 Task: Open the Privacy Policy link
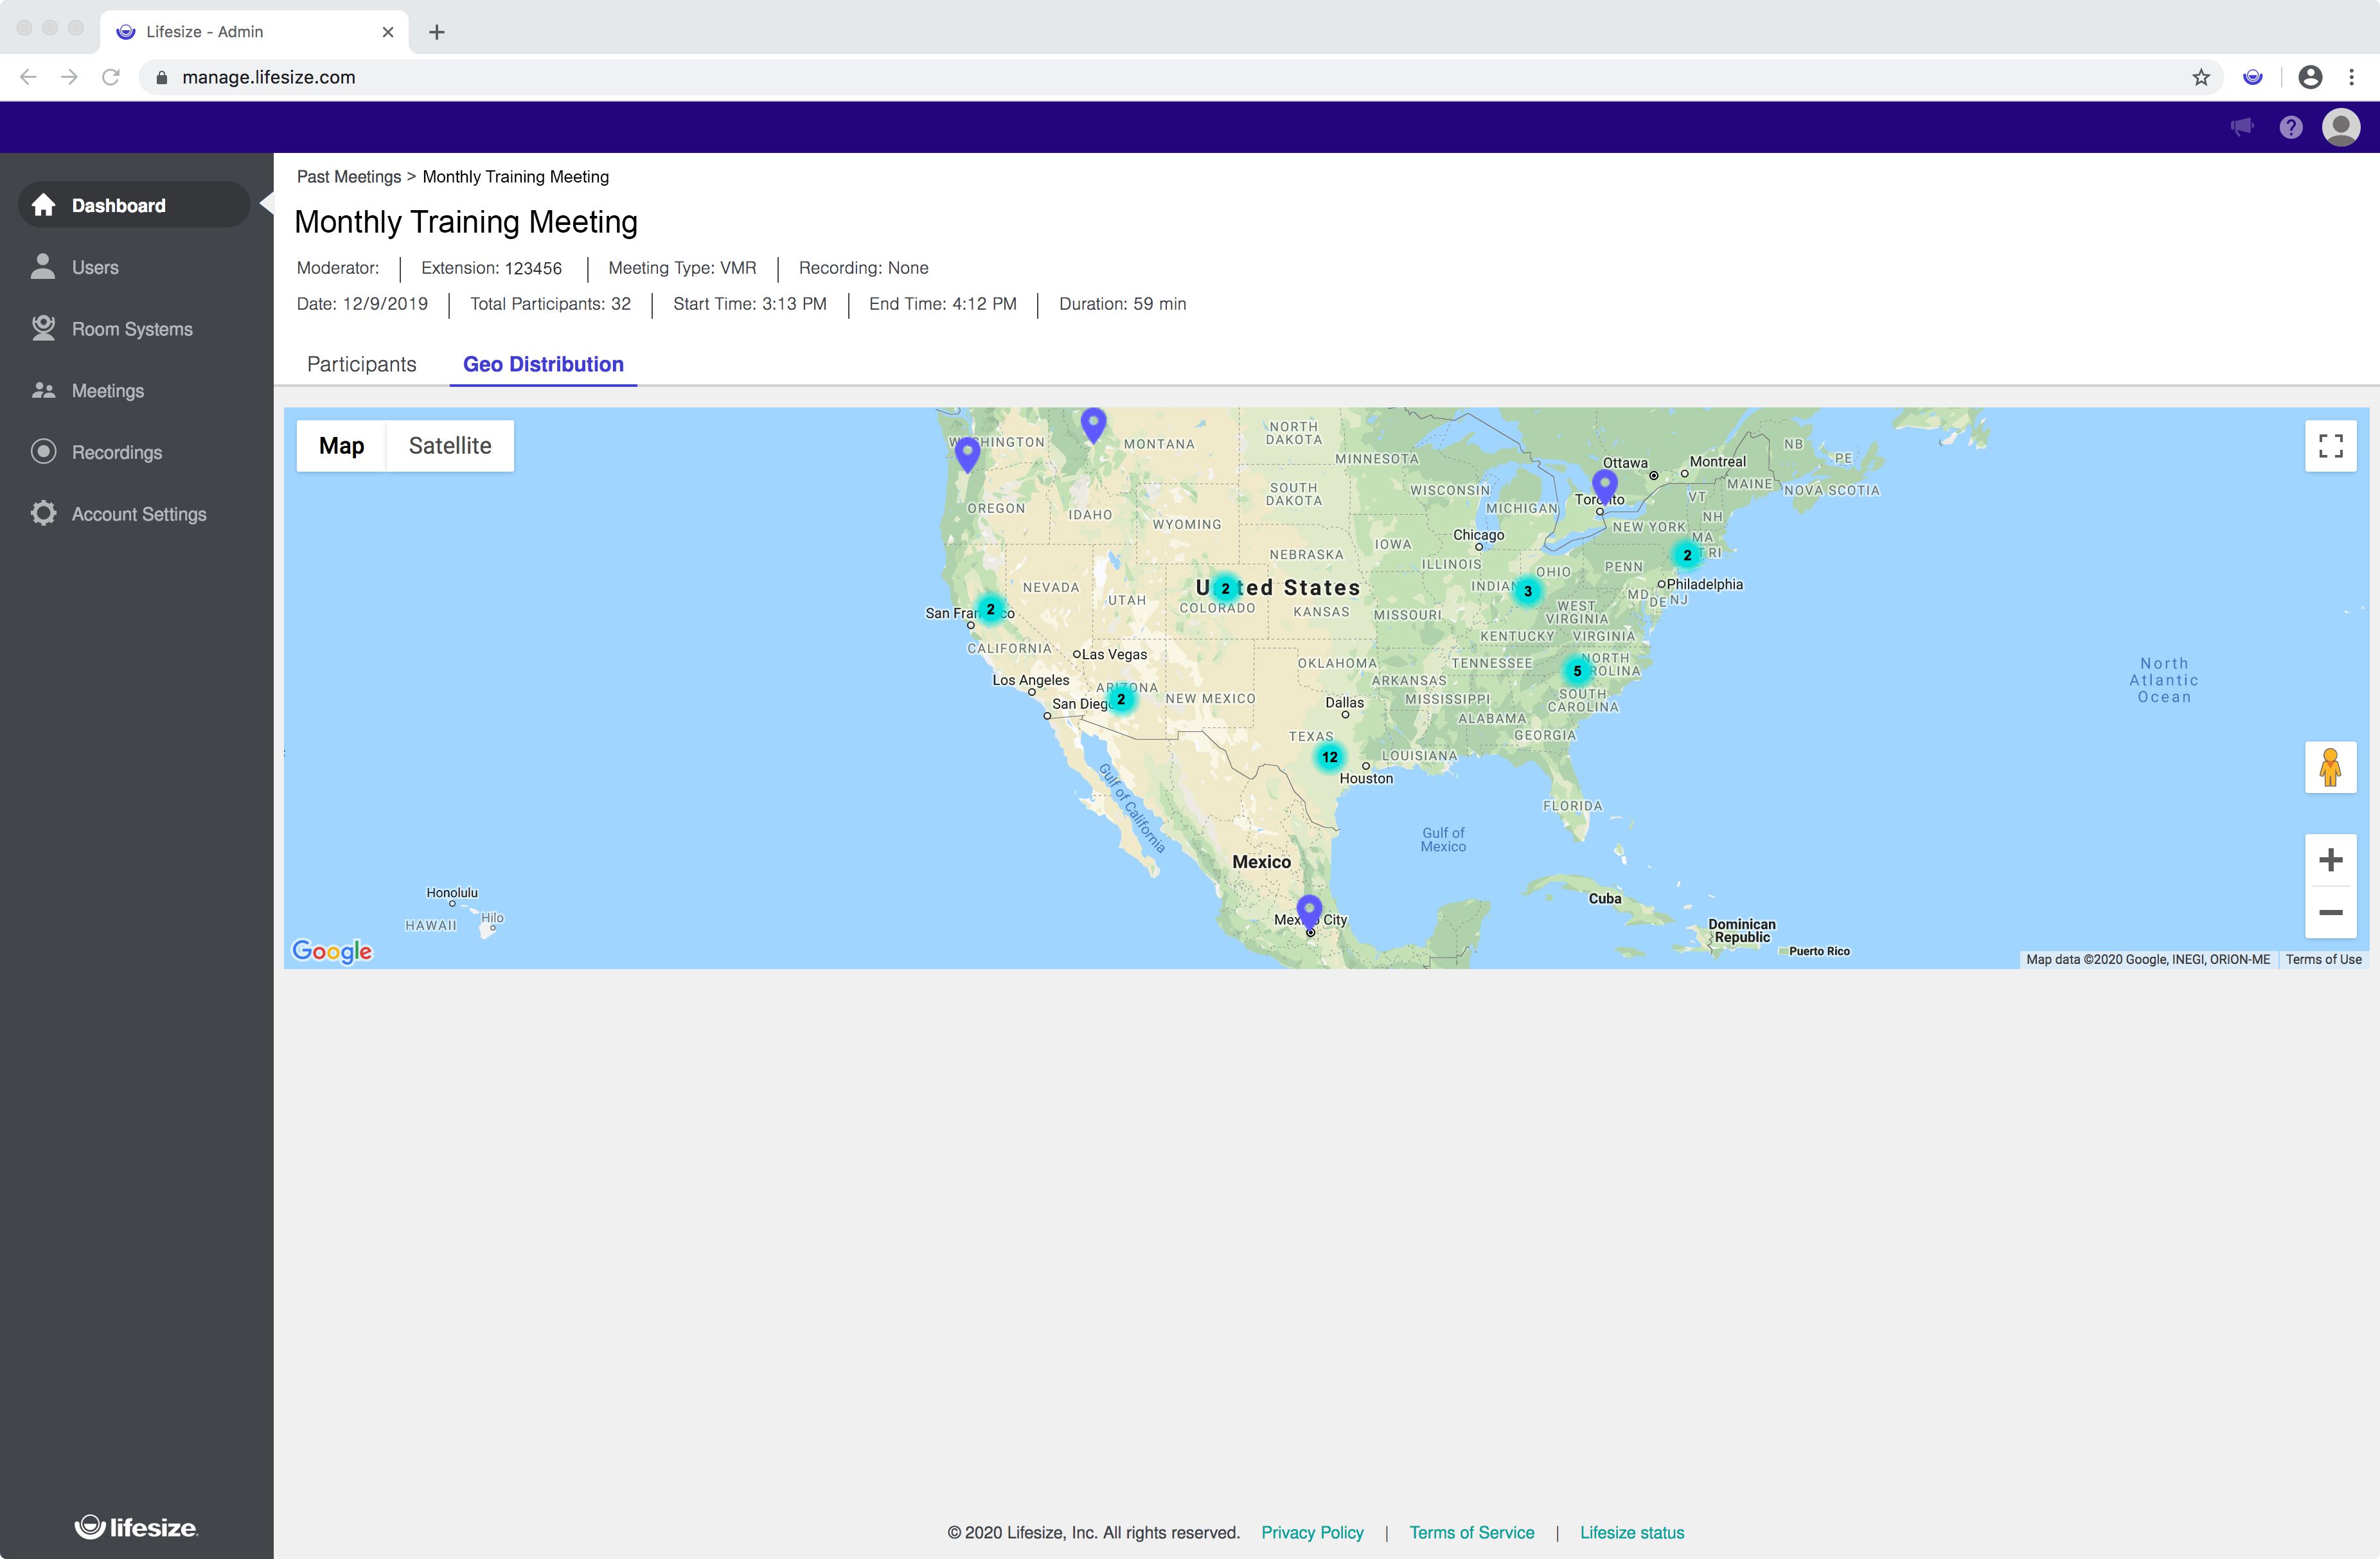pos(1312,1532)
